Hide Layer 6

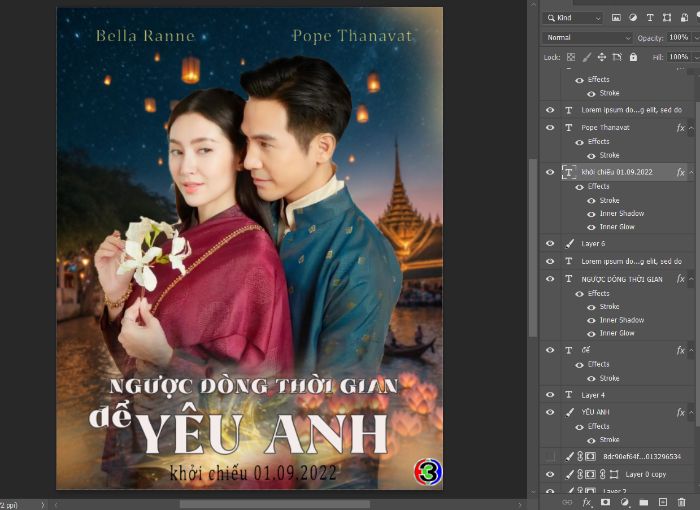click(550, 244)
